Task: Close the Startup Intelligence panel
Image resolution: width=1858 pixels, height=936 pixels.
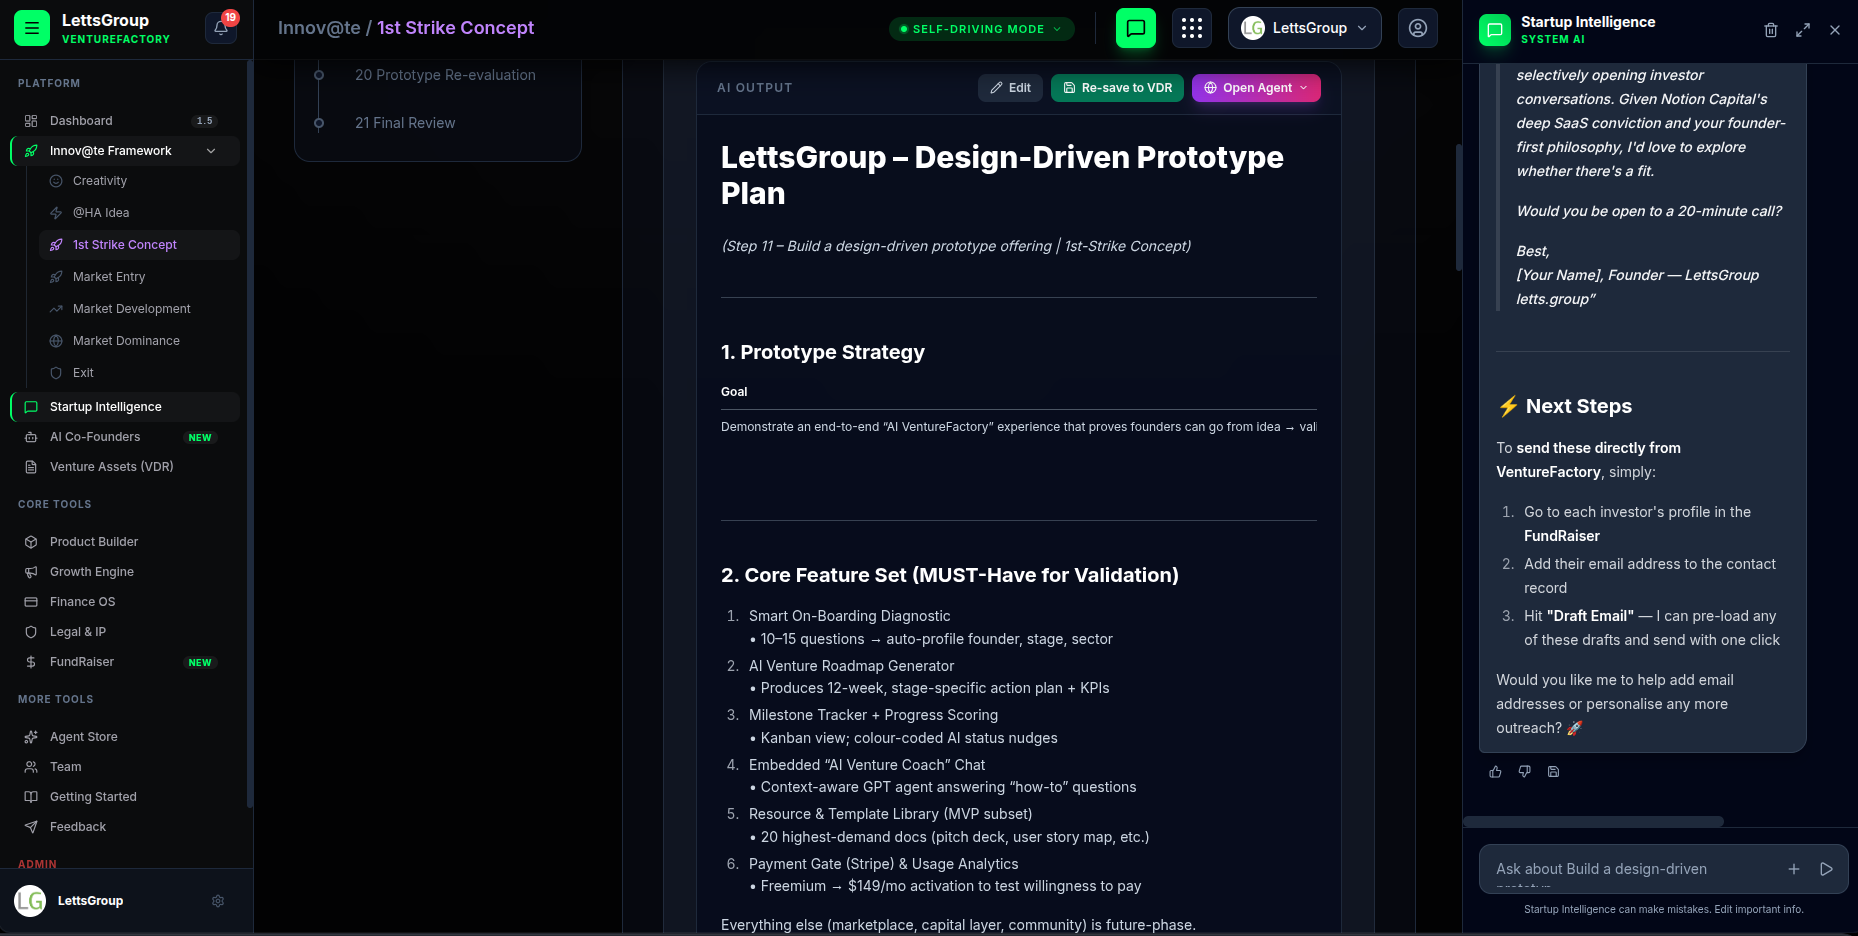Action: coord(1835,30)
